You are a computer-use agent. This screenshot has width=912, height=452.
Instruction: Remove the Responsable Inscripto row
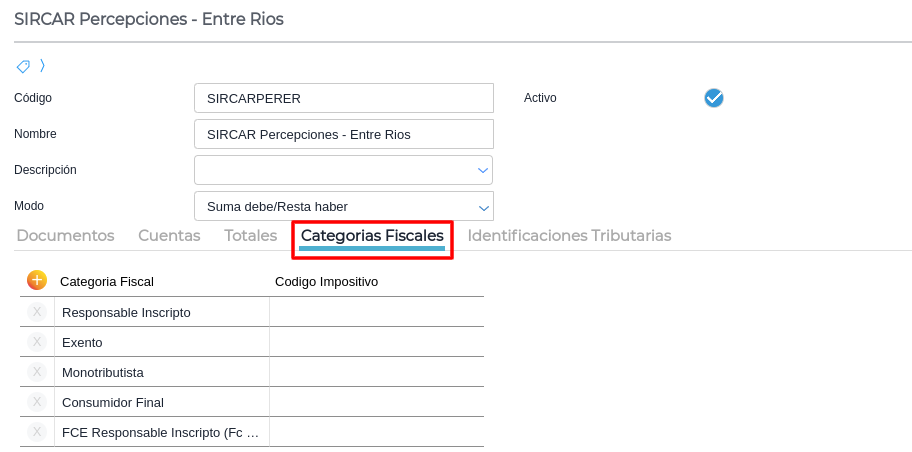[x=37, y=312]
